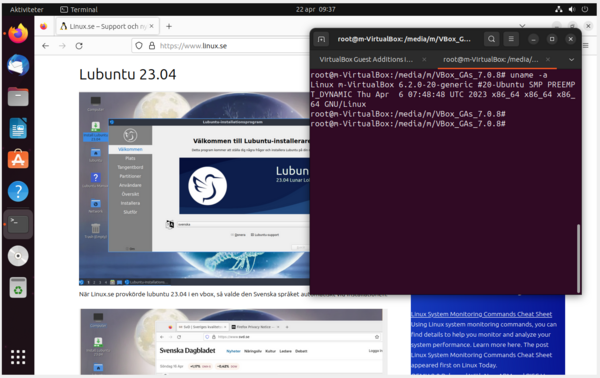Click the padlock site info icon
The height and width of the screenshot is (378, 600).
152,46
